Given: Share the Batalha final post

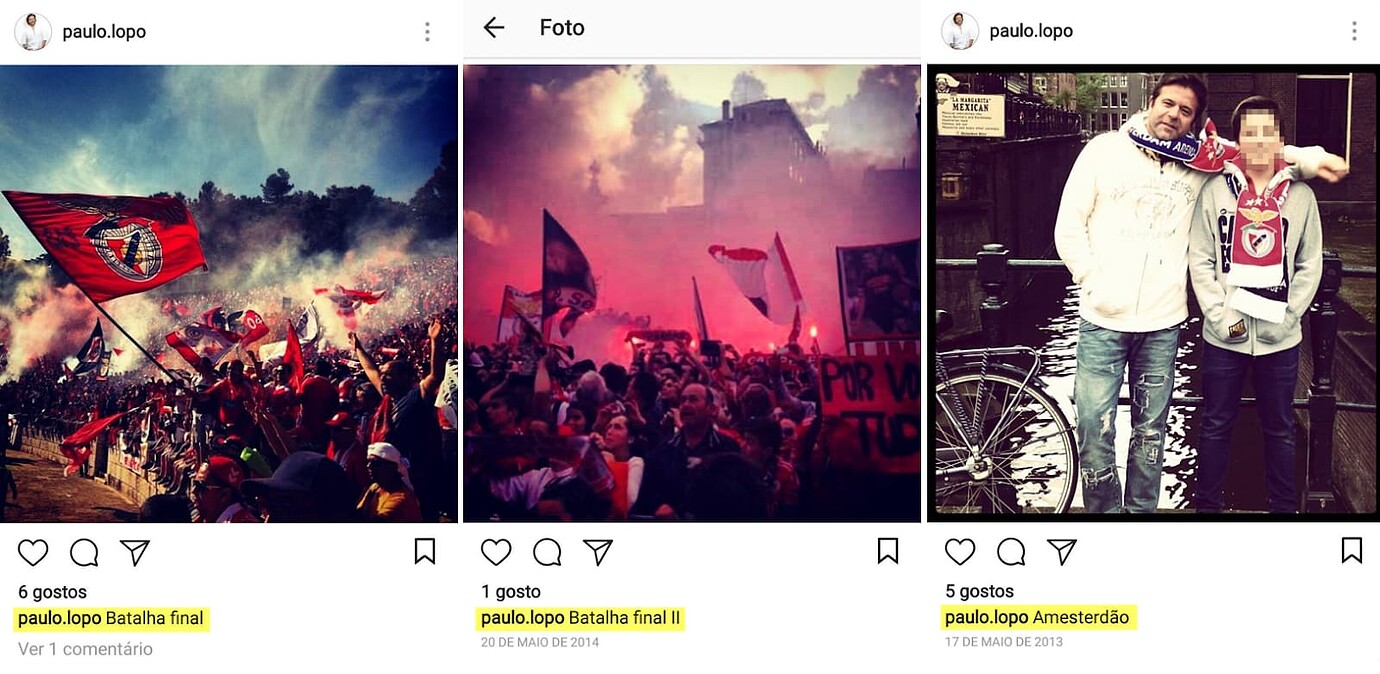Looking at the screenshot, I should click(135, 552).
